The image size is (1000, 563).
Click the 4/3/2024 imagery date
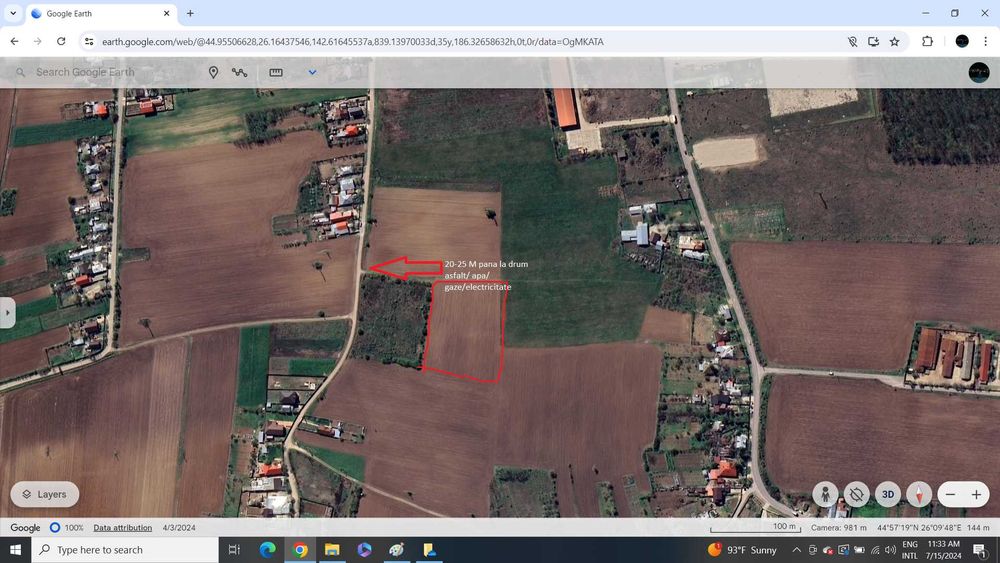coord(179,528)
